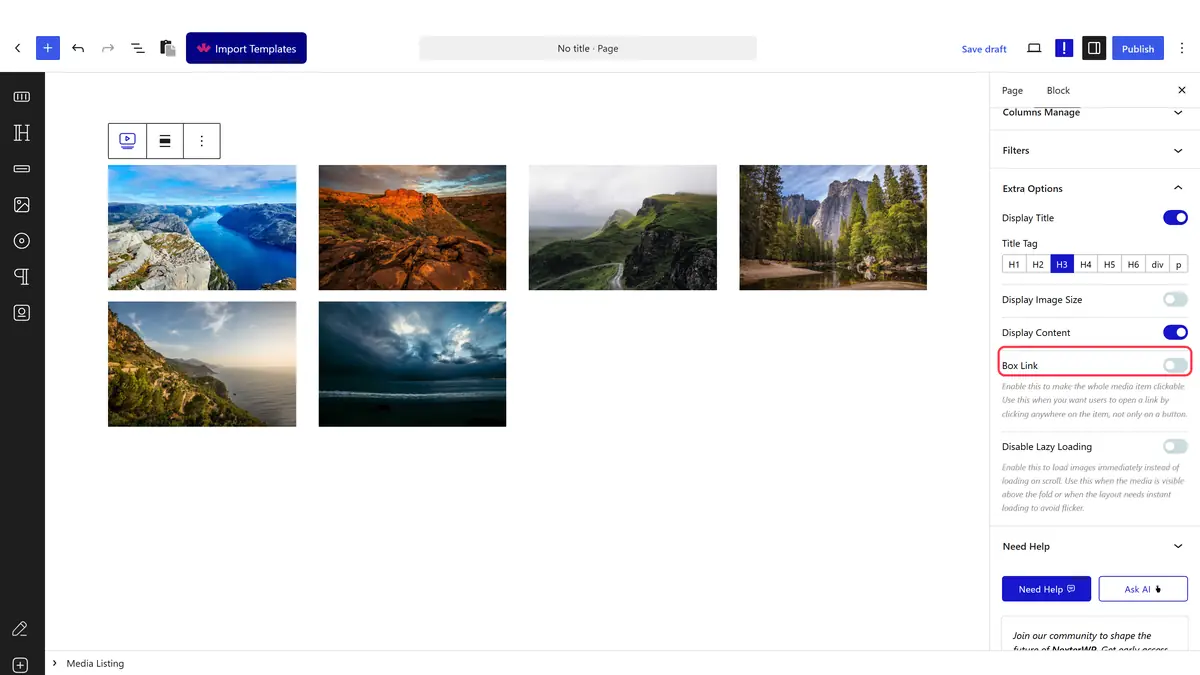Open the three-dot options menu beside Publish
This screenshot has width=1200, height=675.
pos(1182,48)
